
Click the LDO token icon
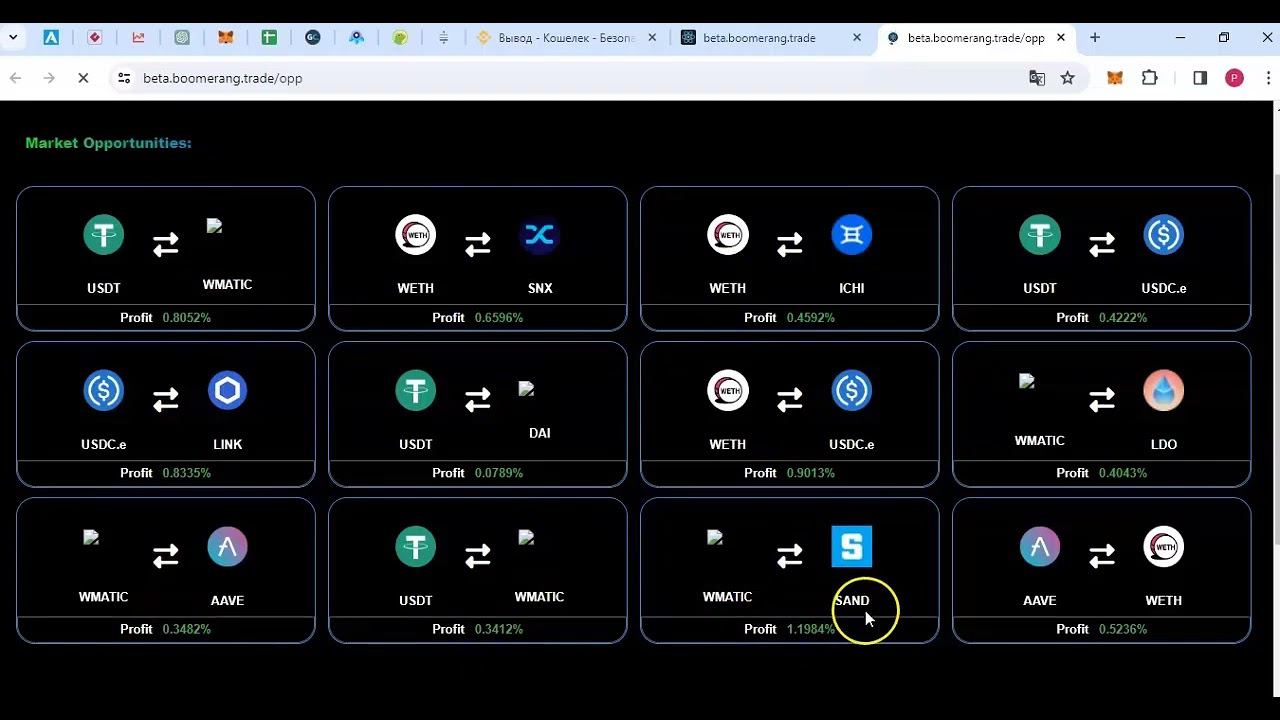(1163, 391)
